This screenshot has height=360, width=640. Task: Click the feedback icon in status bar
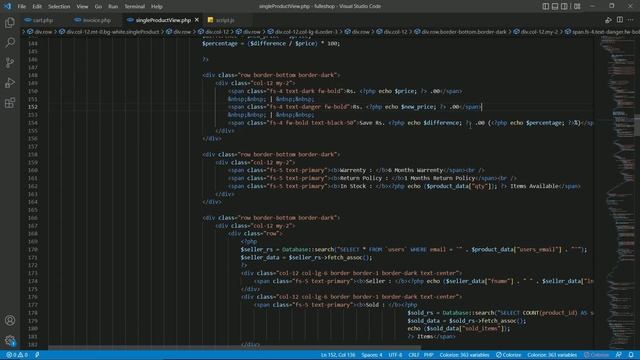619,355
